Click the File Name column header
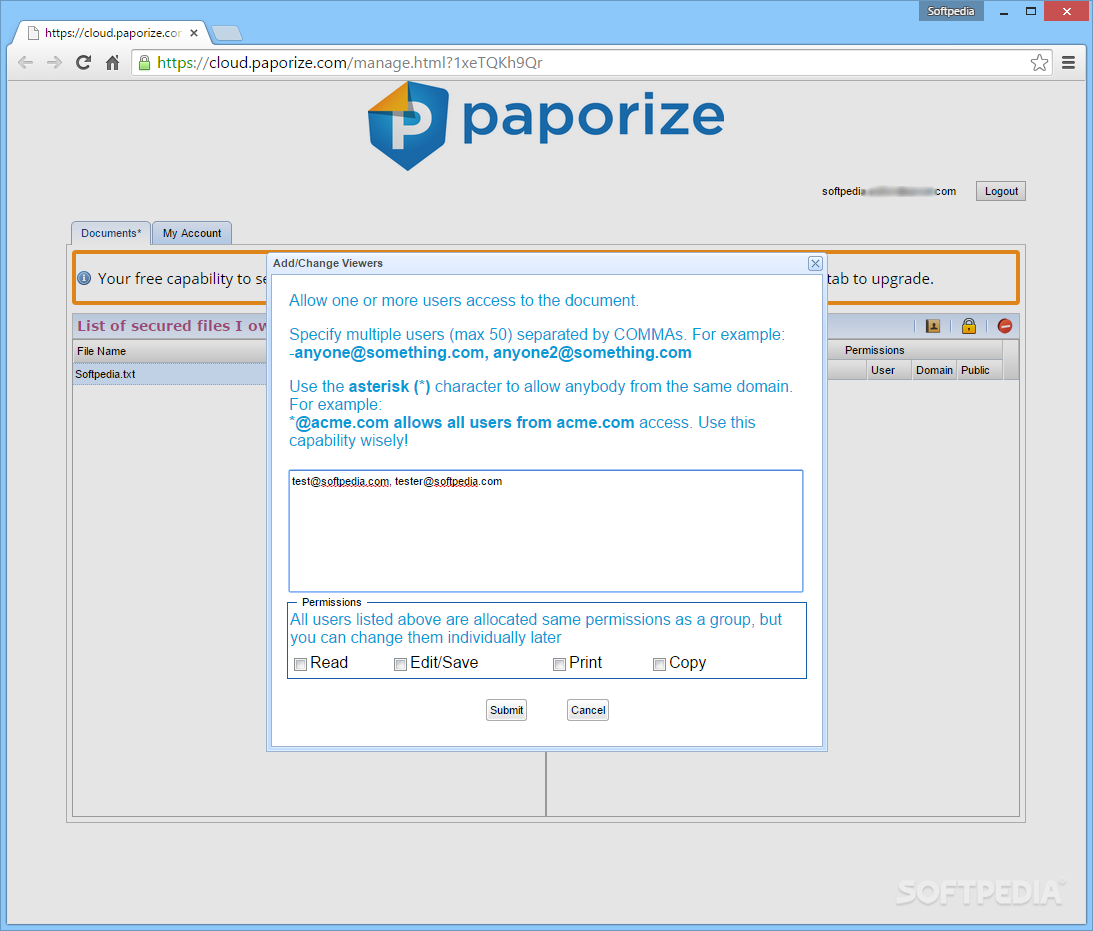Viewport: 1093px width, 931px height. tap(170, 351)
